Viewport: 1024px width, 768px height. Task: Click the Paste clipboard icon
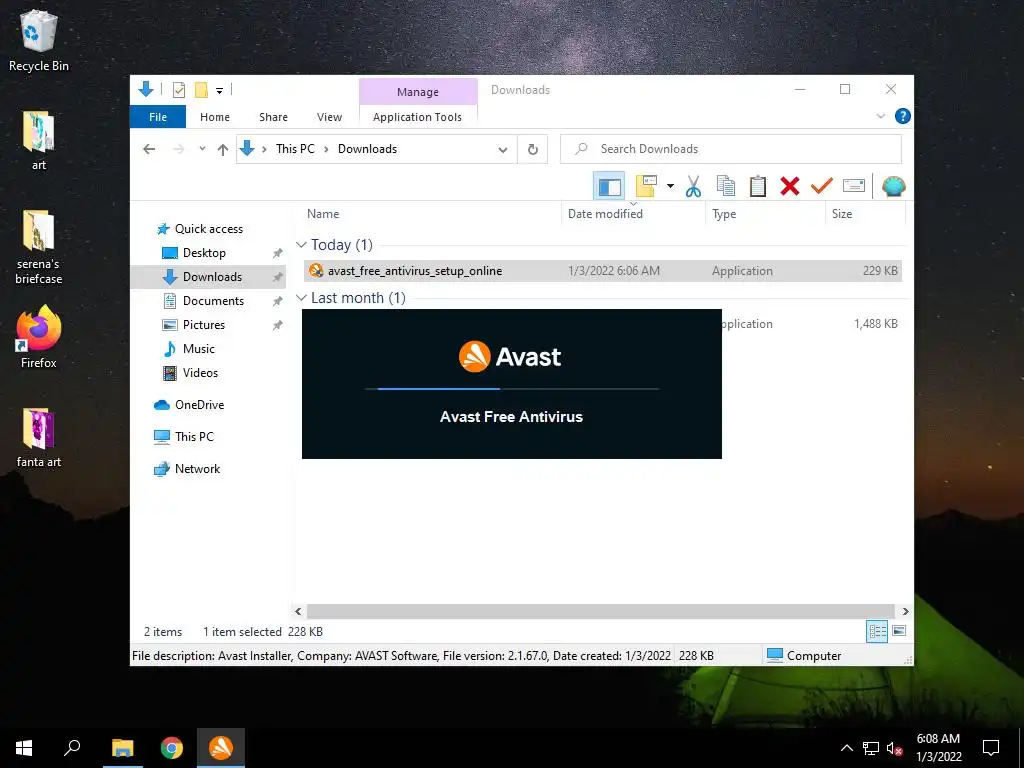tap(758, 186)
